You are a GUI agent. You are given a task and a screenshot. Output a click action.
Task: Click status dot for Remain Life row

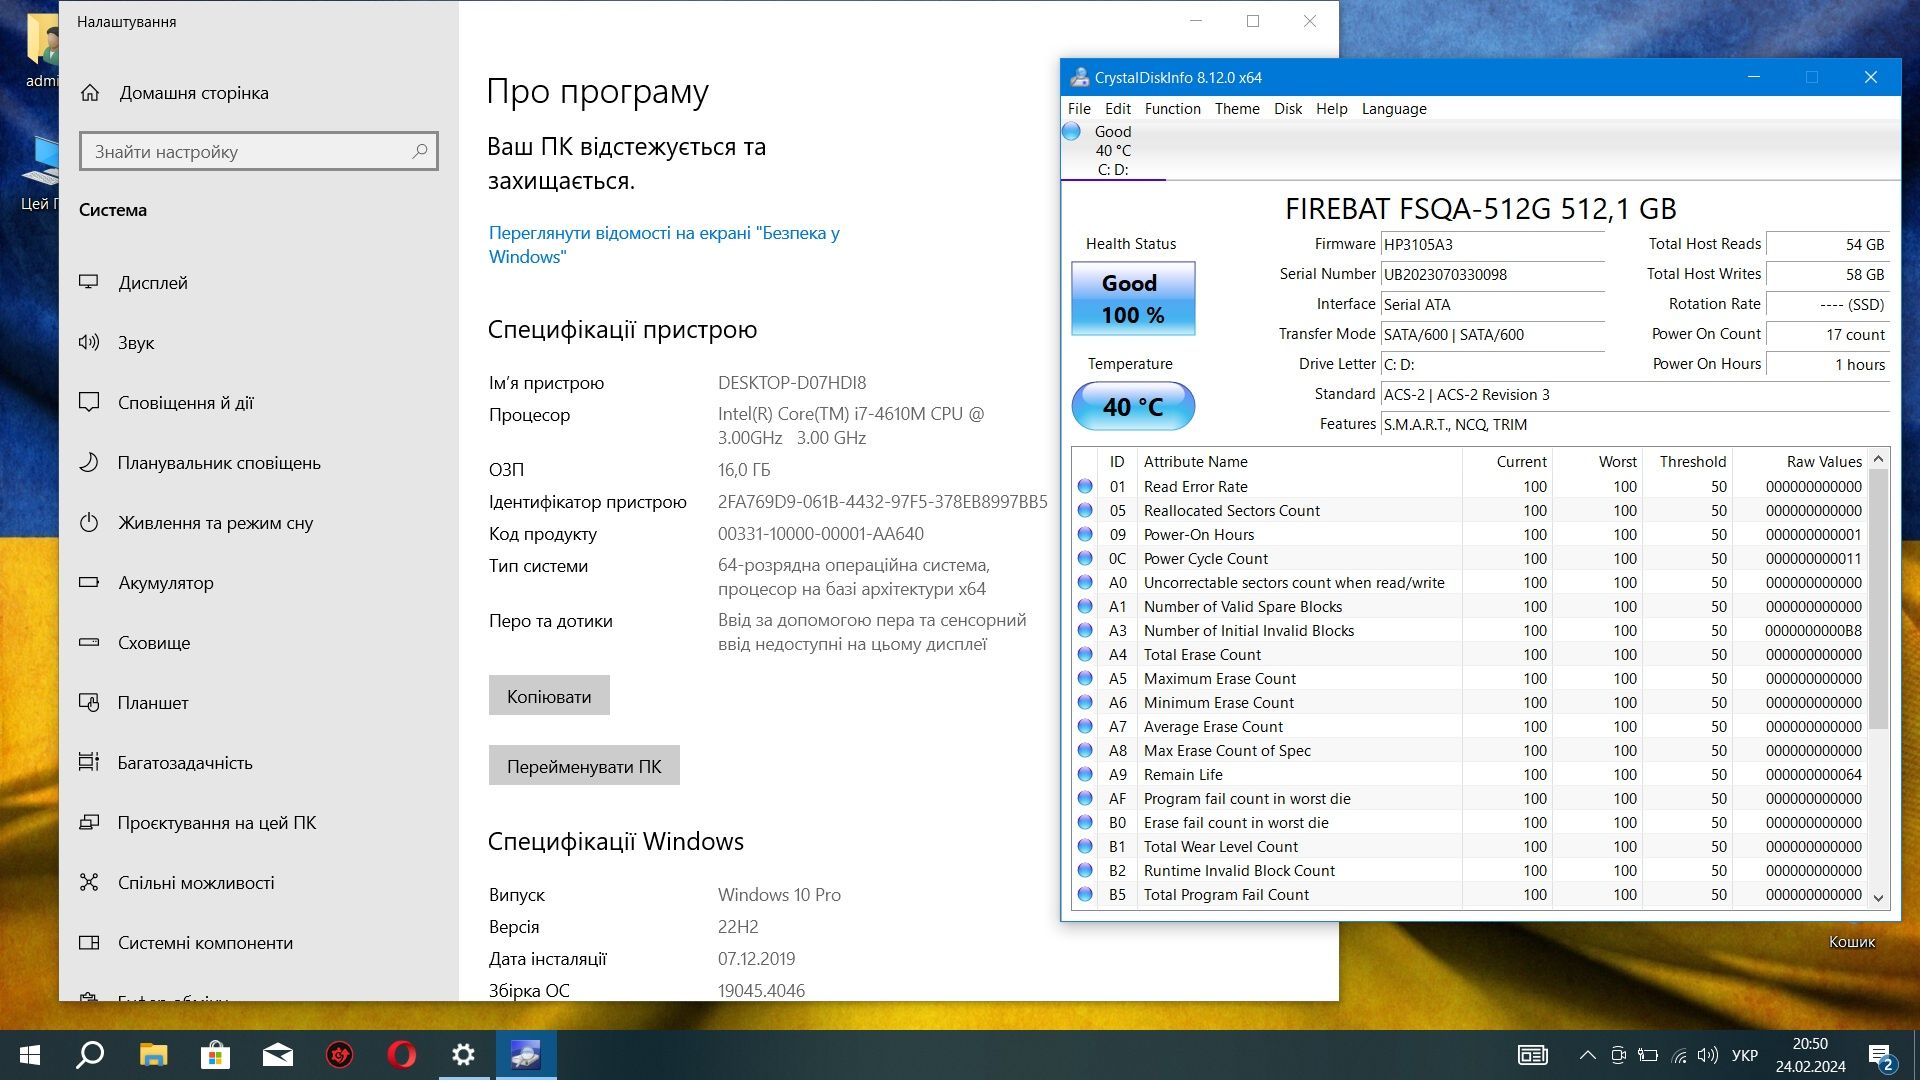(x=1085, y=775)
